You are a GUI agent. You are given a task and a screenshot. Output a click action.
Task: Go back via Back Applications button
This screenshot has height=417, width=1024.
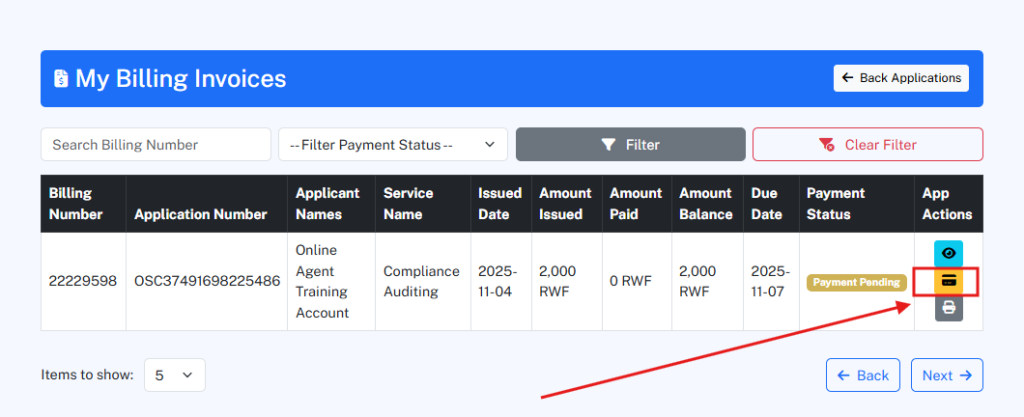tap(900, 78)
